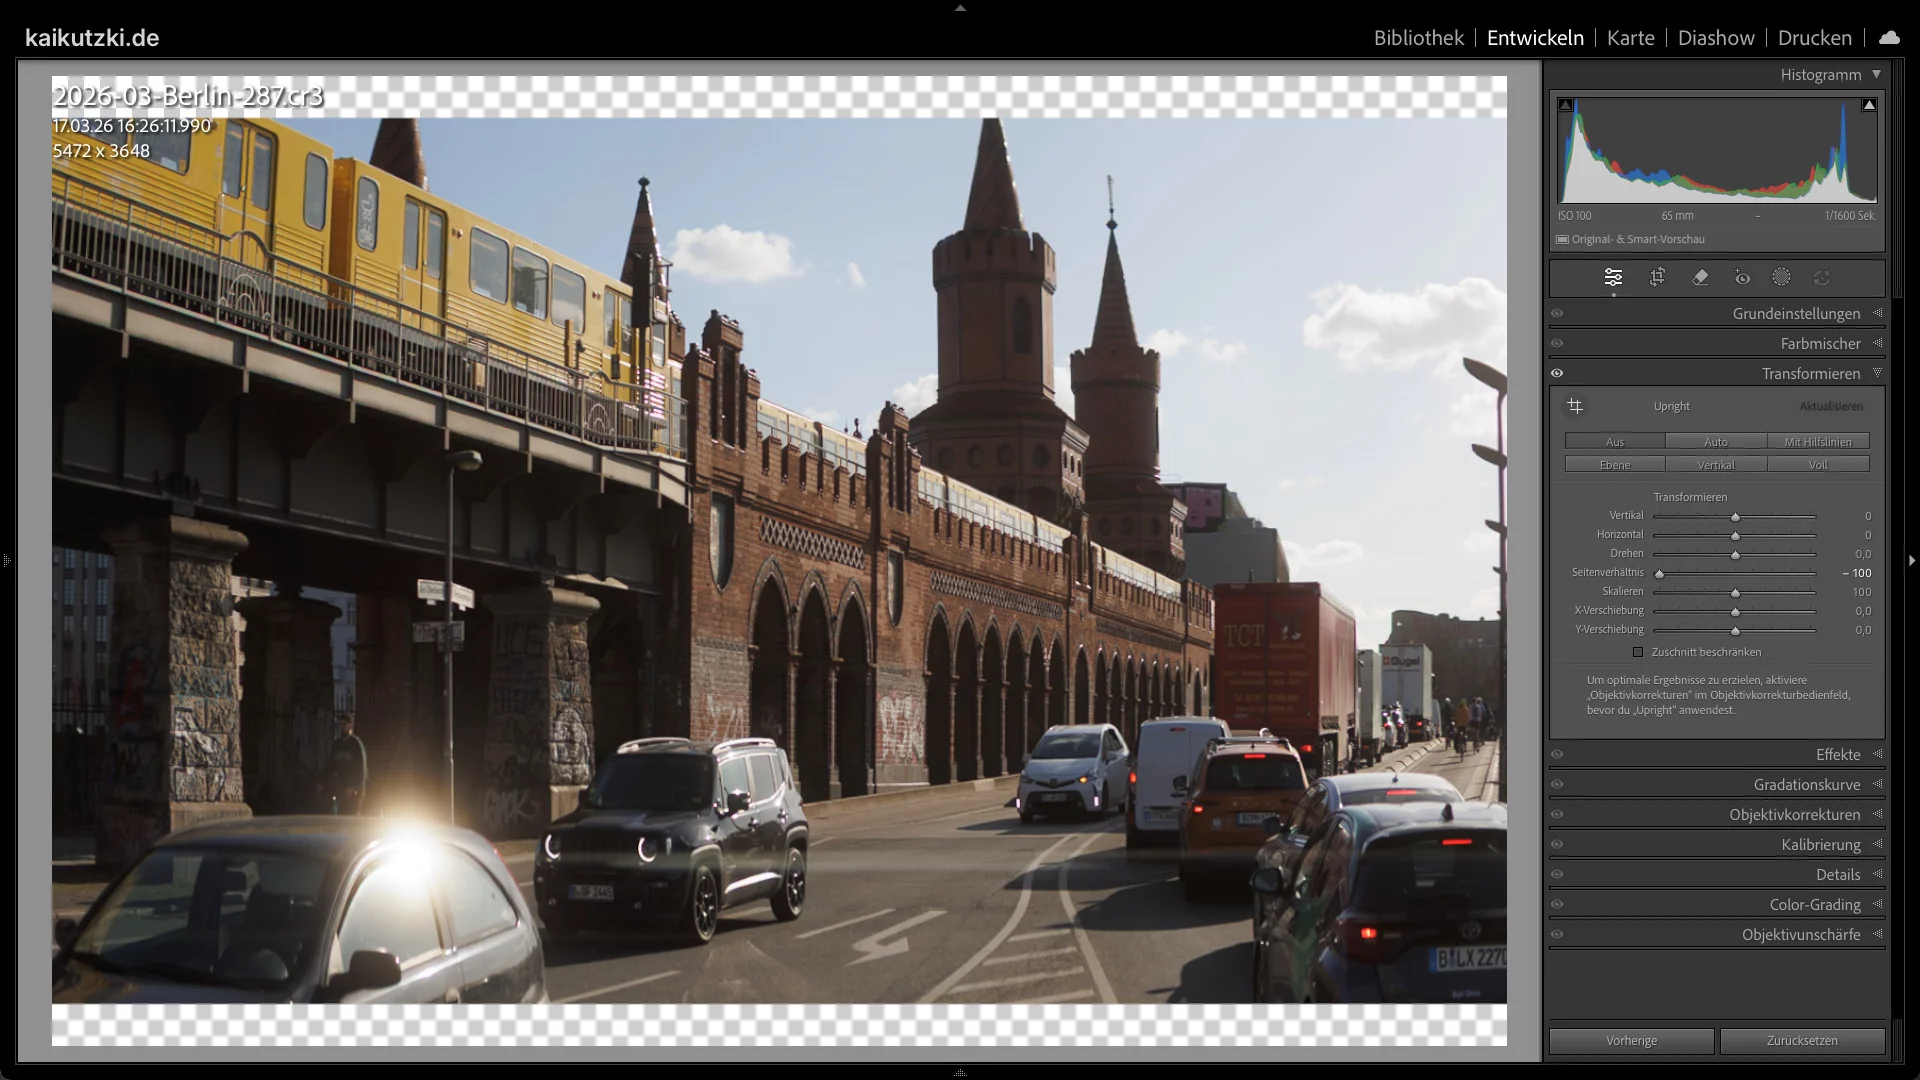Toggle shadow clipping indicator in histogram
This screenshot has height=1080, width=1920.
click(1566, 105)
